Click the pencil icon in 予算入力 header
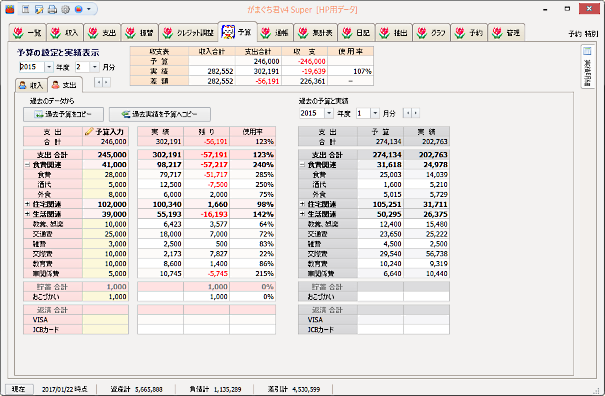This screenshot has height=396, width=605. tap(89, 132)
